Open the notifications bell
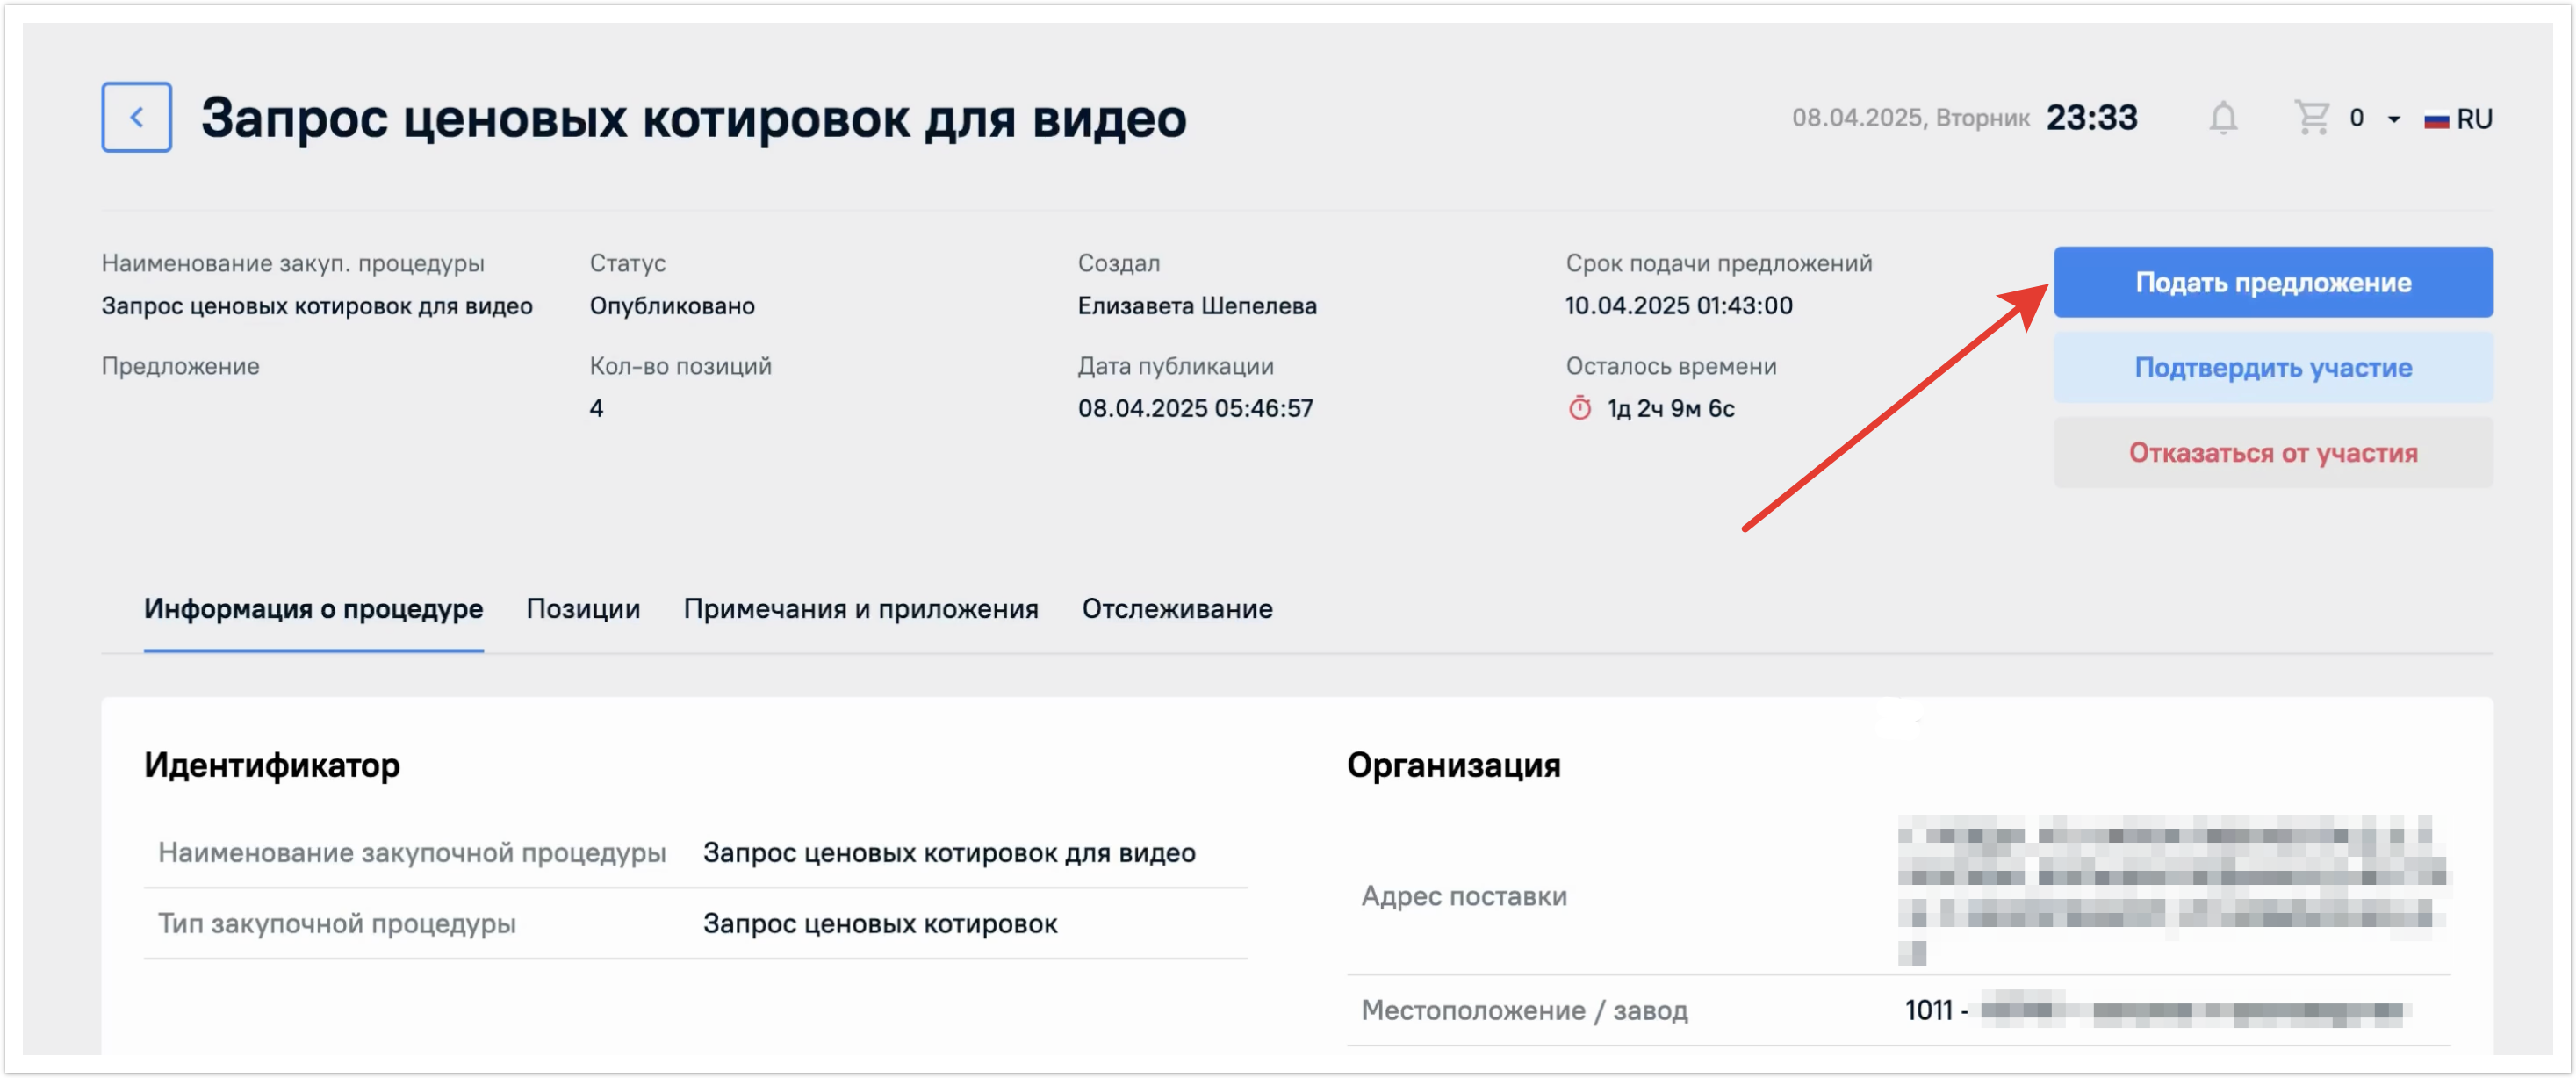This screenshot has width=2576, height=1078. coord(2222,118)
